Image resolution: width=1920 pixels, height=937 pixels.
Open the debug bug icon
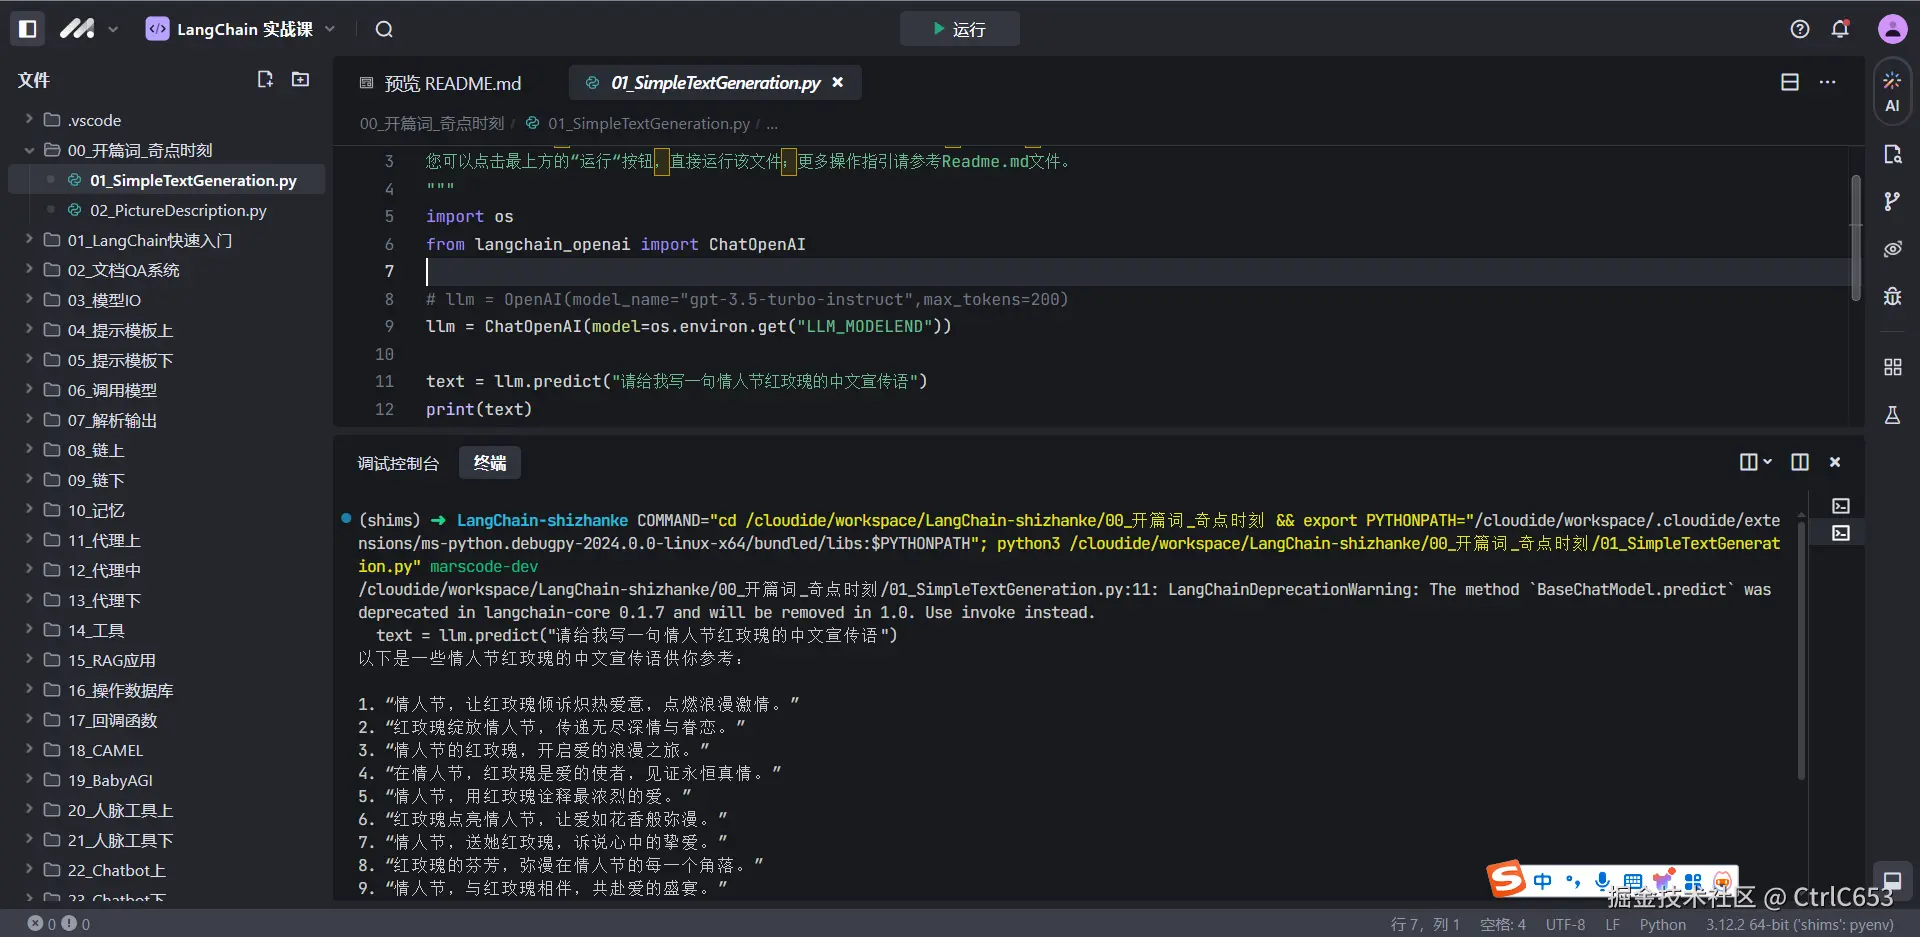click(1892, 296)
